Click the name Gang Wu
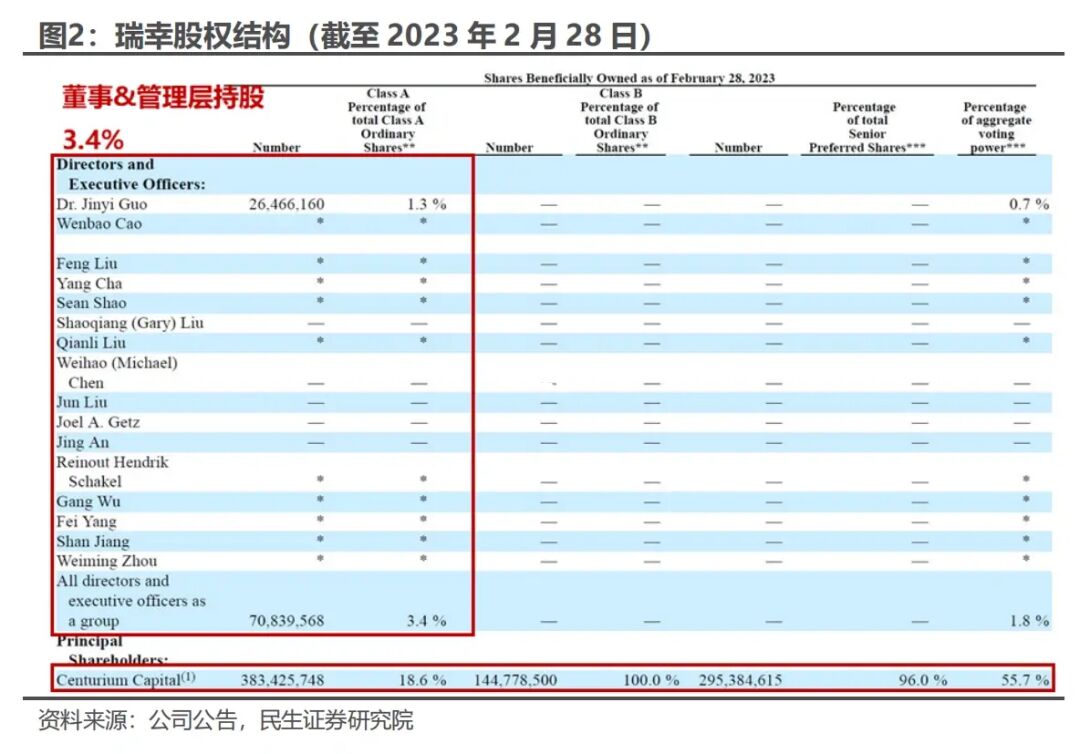This screenshot has width=1080, height=754. point(88,501)
